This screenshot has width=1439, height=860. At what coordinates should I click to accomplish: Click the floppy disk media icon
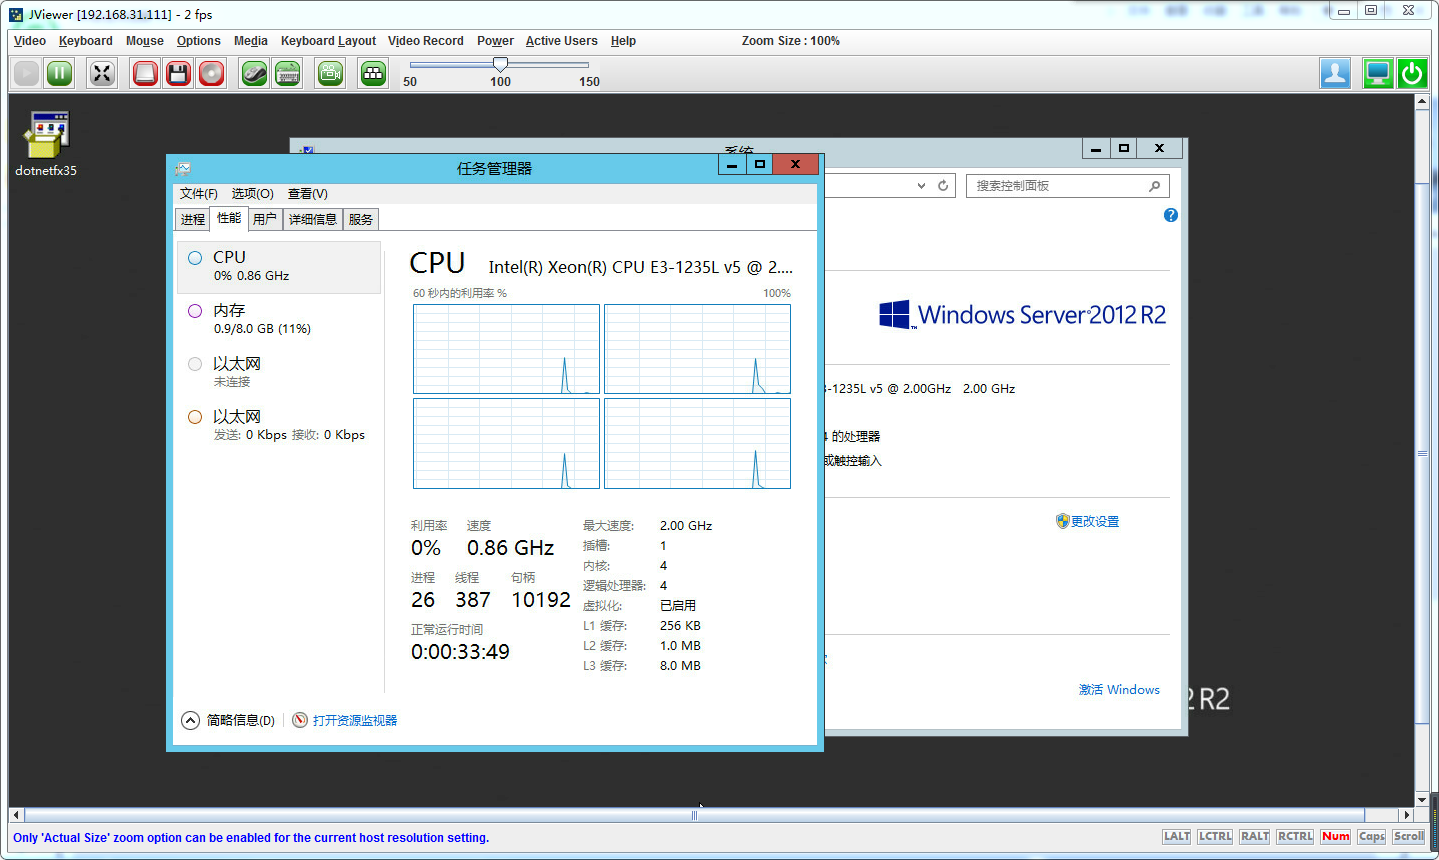click(x=178, y=73)
